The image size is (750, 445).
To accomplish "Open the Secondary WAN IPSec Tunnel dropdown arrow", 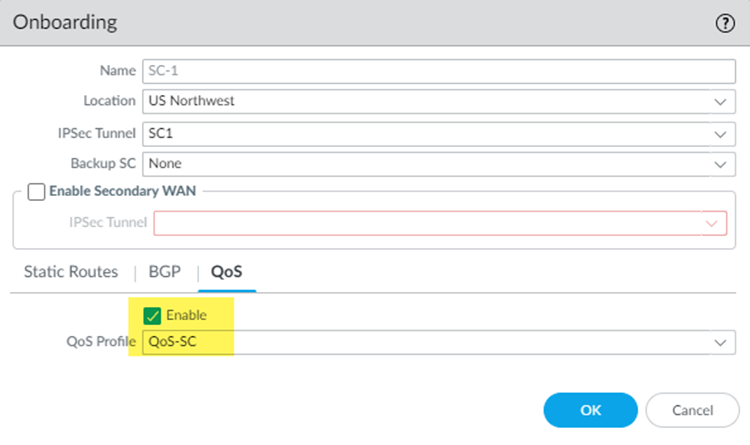I will (712, 223).
